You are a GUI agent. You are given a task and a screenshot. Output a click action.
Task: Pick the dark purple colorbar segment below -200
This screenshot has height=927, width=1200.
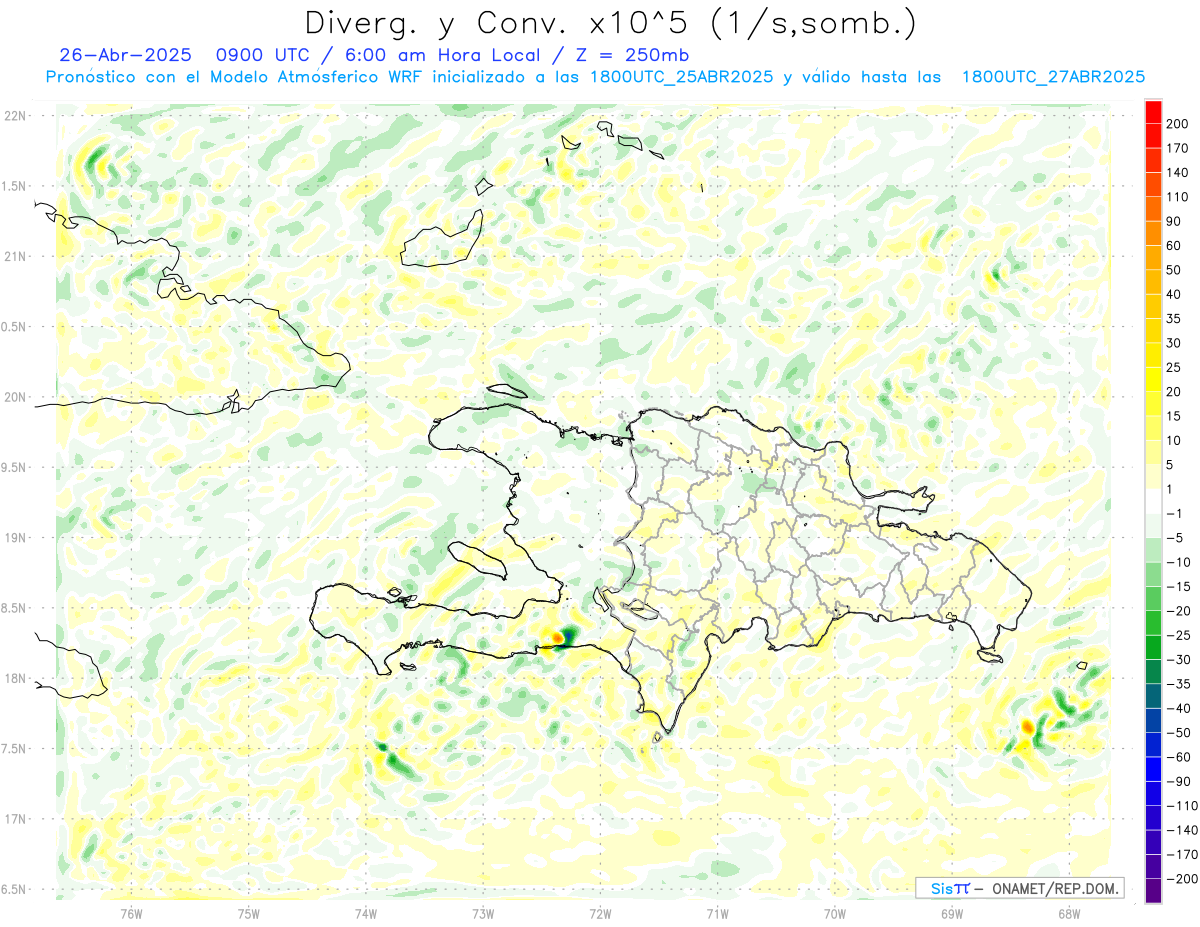click(1153, 891)
